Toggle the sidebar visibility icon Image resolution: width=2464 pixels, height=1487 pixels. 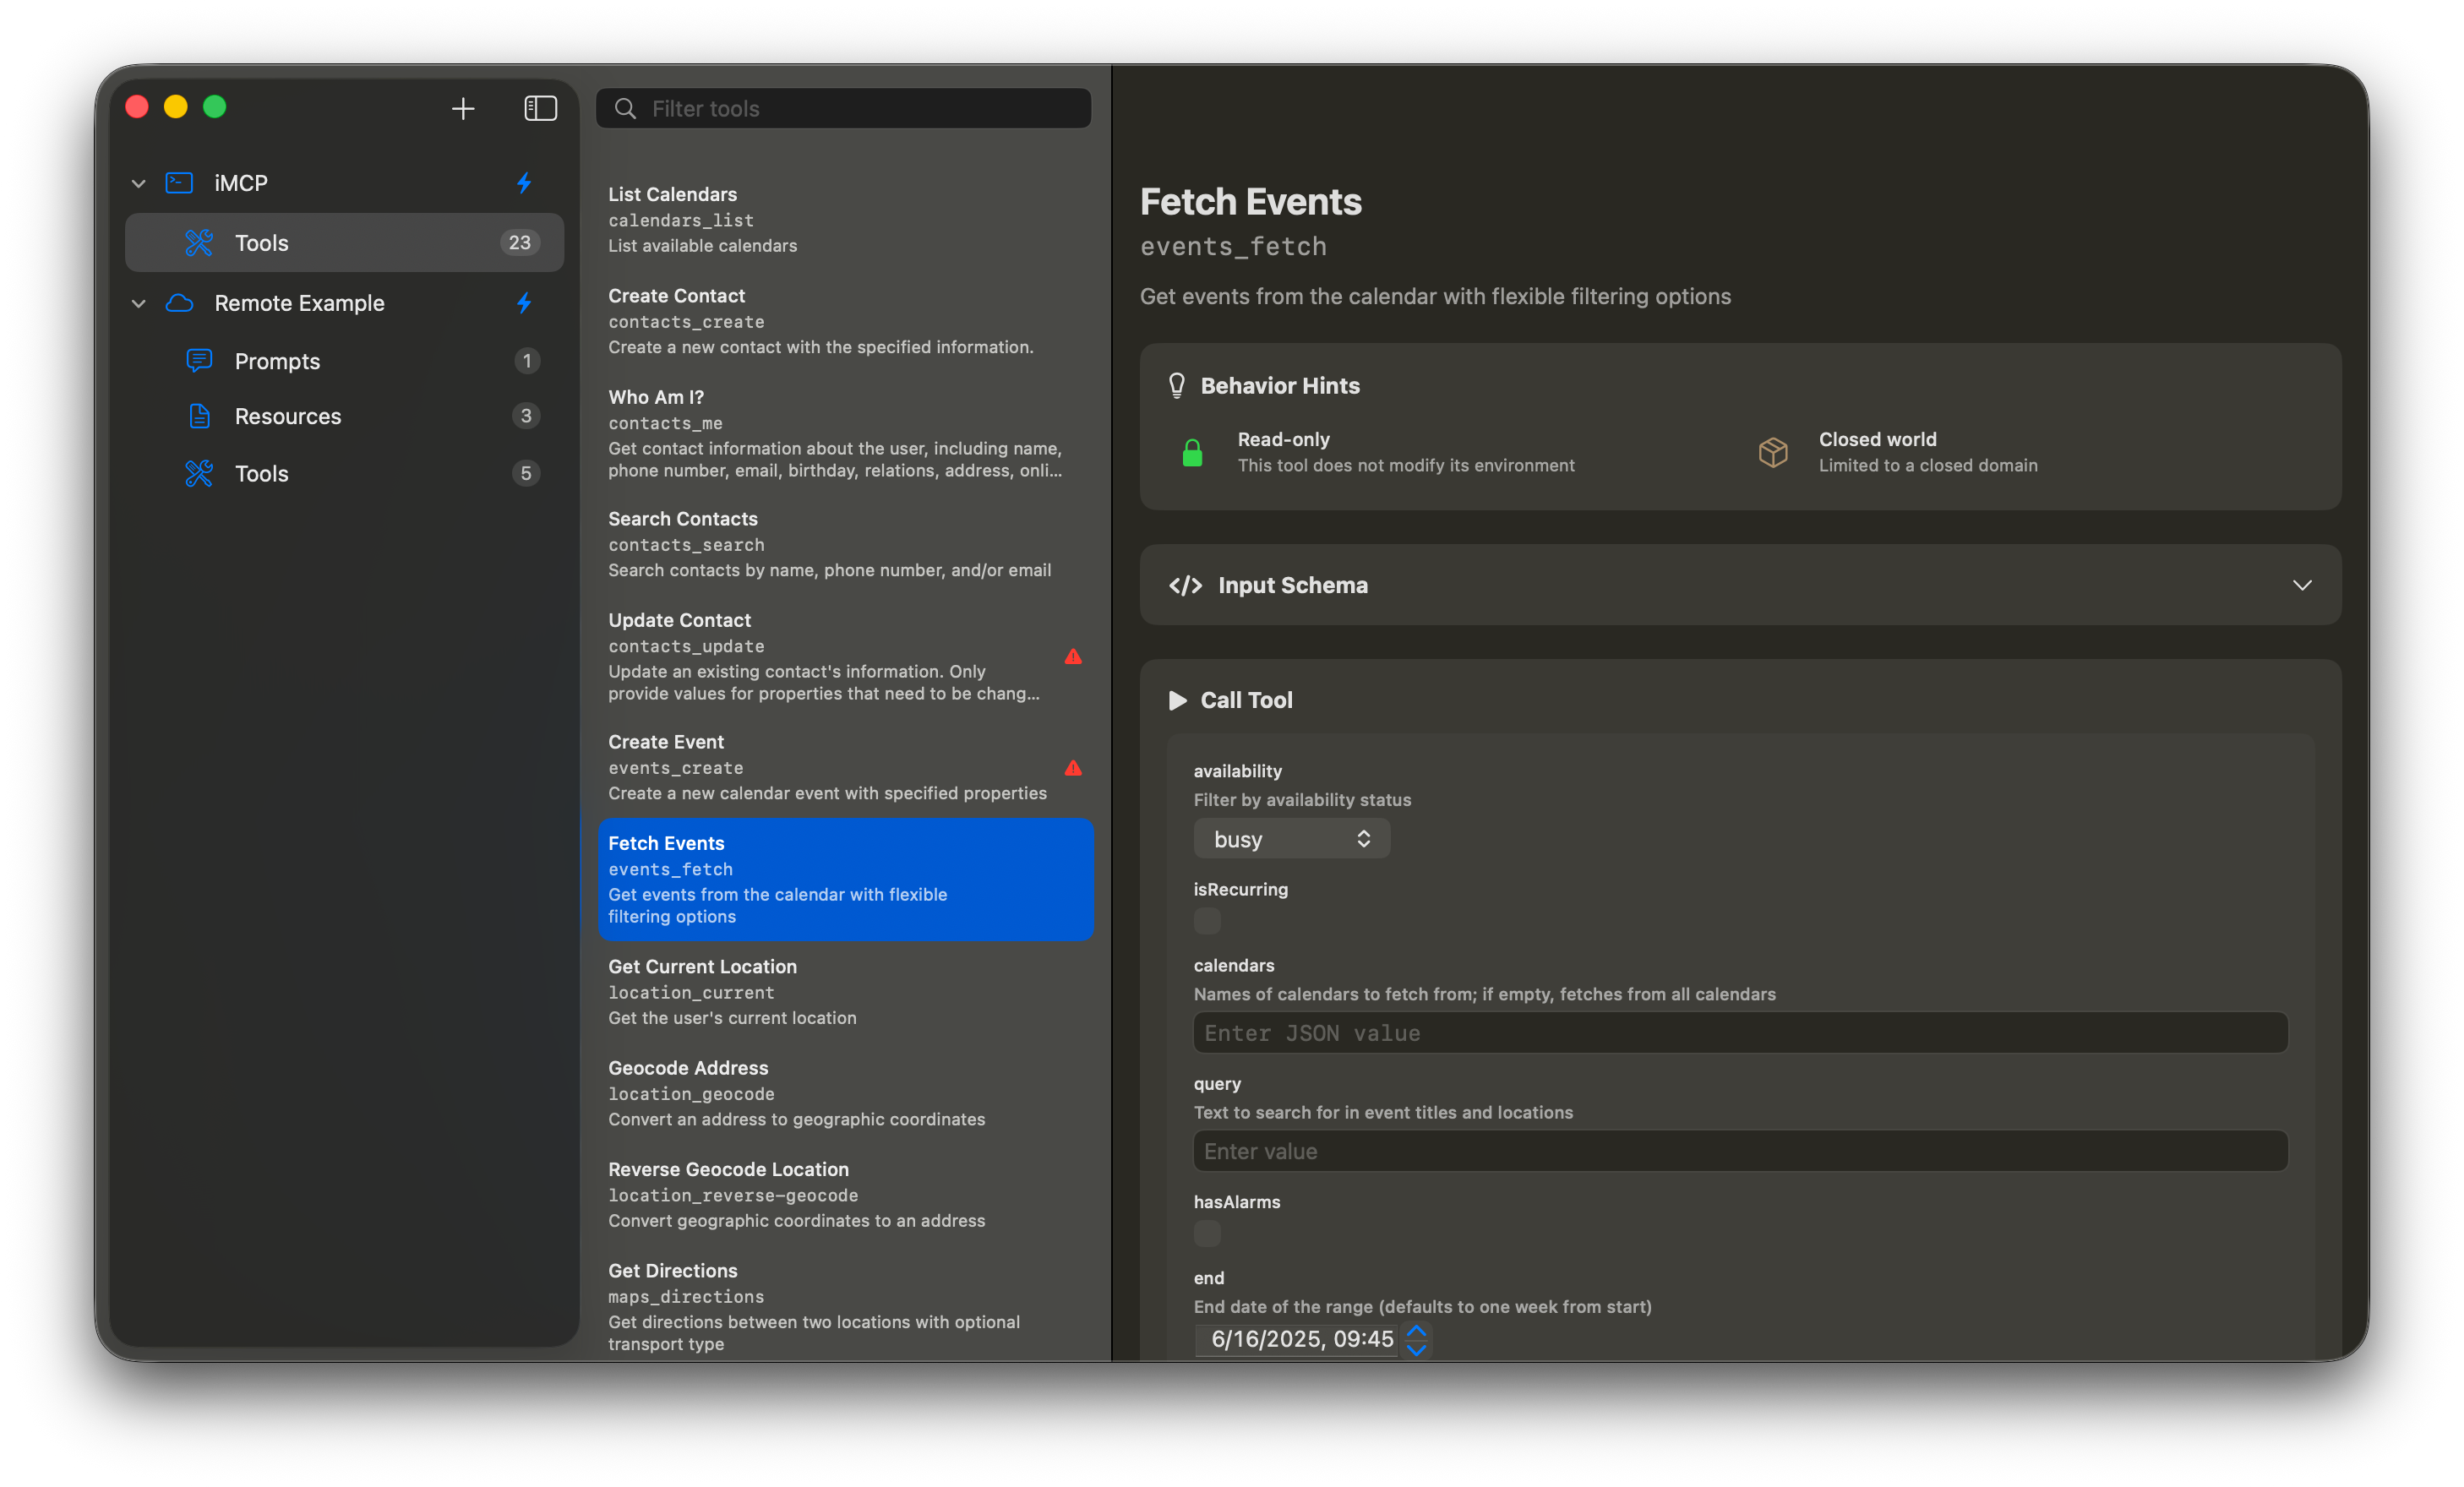(x=540, y=108)
